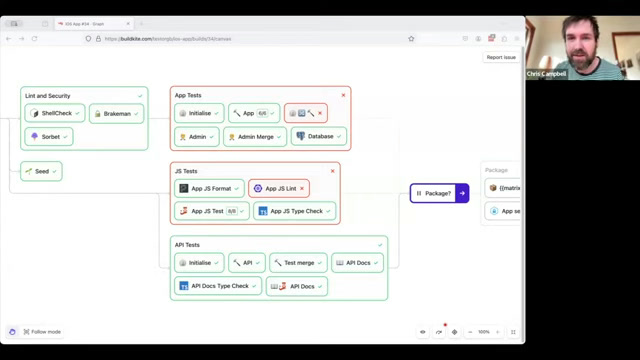640x360 pixels.
Task: Reload the page with refresh icon
Action: pos(34,39)
